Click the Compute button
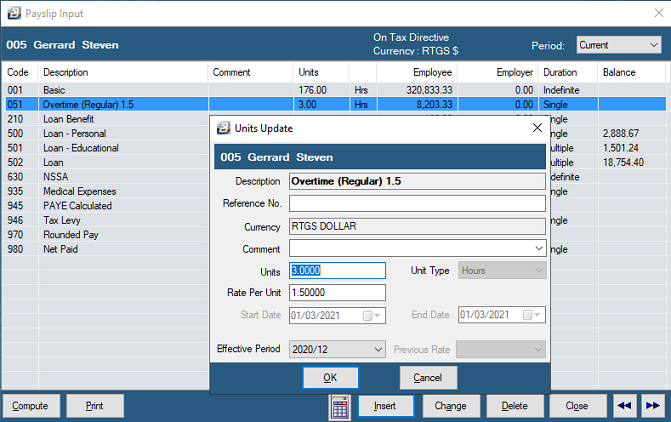This screenshot has height=422, width=671. tap(31, 406)
